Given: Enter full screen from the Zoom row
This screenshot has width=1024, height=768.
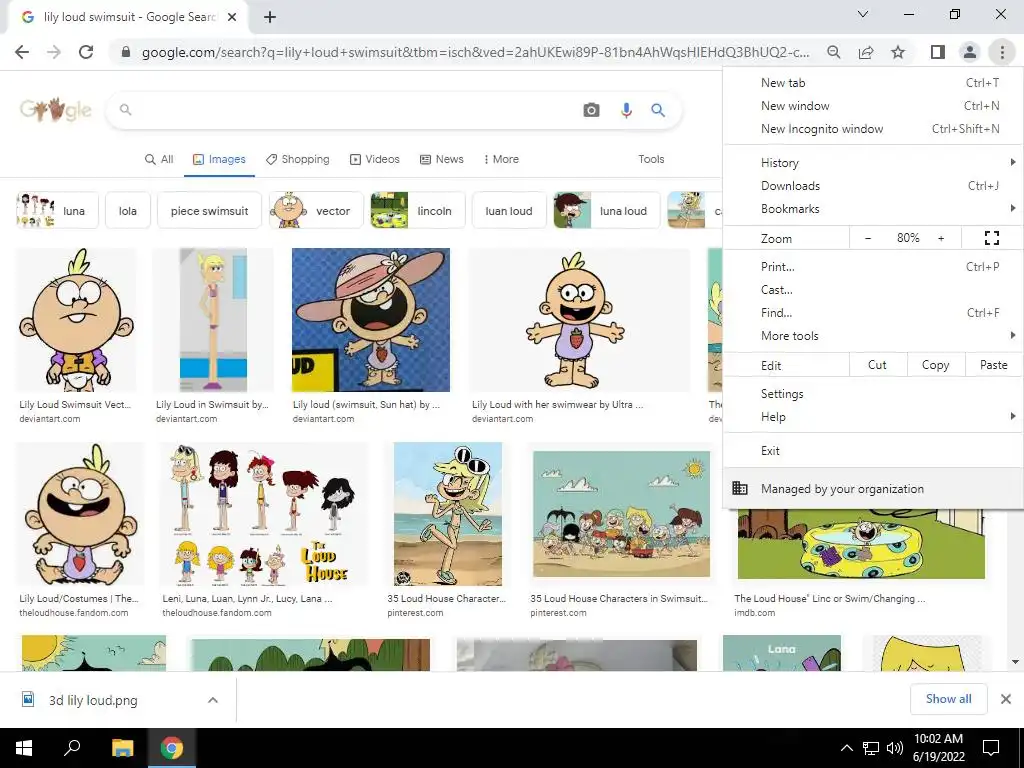Looking at the screenshot, I should click(x=991, y=238).
